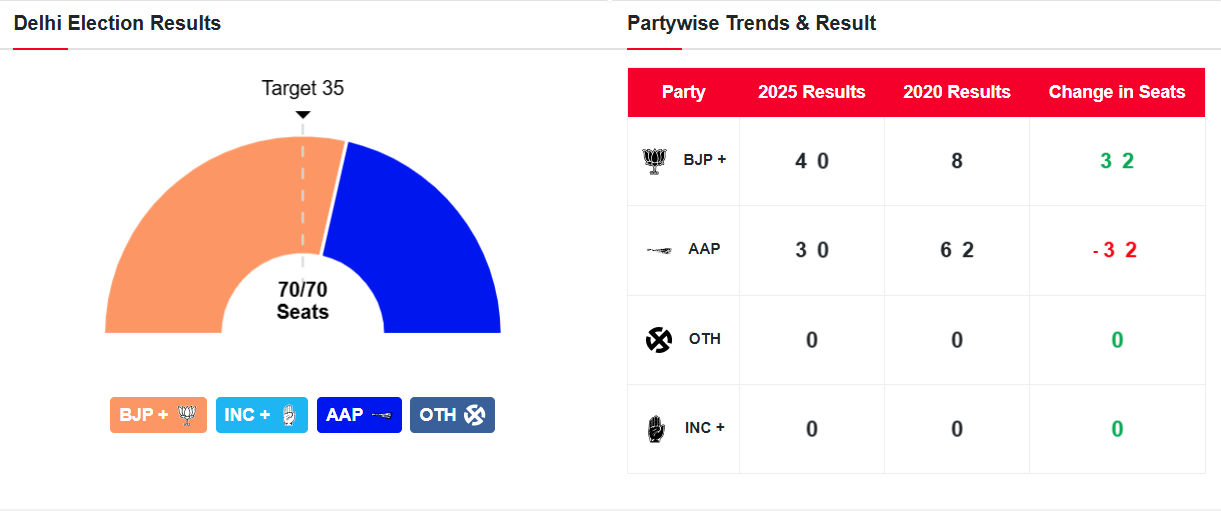Click the Target 35 label
This screenshot has height=511, width=1221.
tap(303, 88)
